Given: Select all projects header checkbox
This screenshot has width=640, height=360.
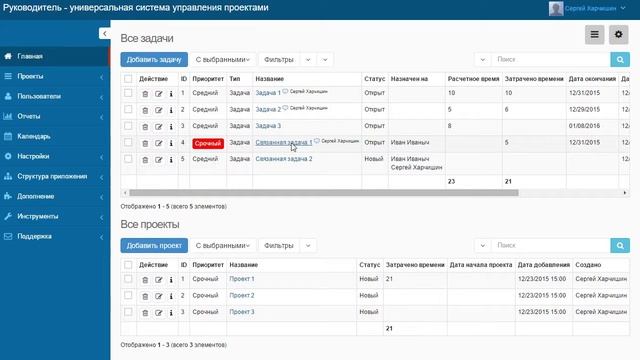Looking at the screenshot, I should click(x=128, y=265).
